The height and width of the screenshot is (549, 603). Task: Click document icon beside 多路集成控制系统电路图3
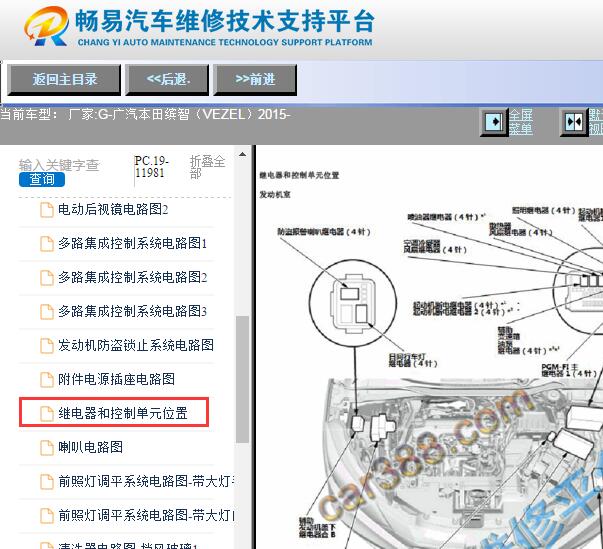click(47, 311)
